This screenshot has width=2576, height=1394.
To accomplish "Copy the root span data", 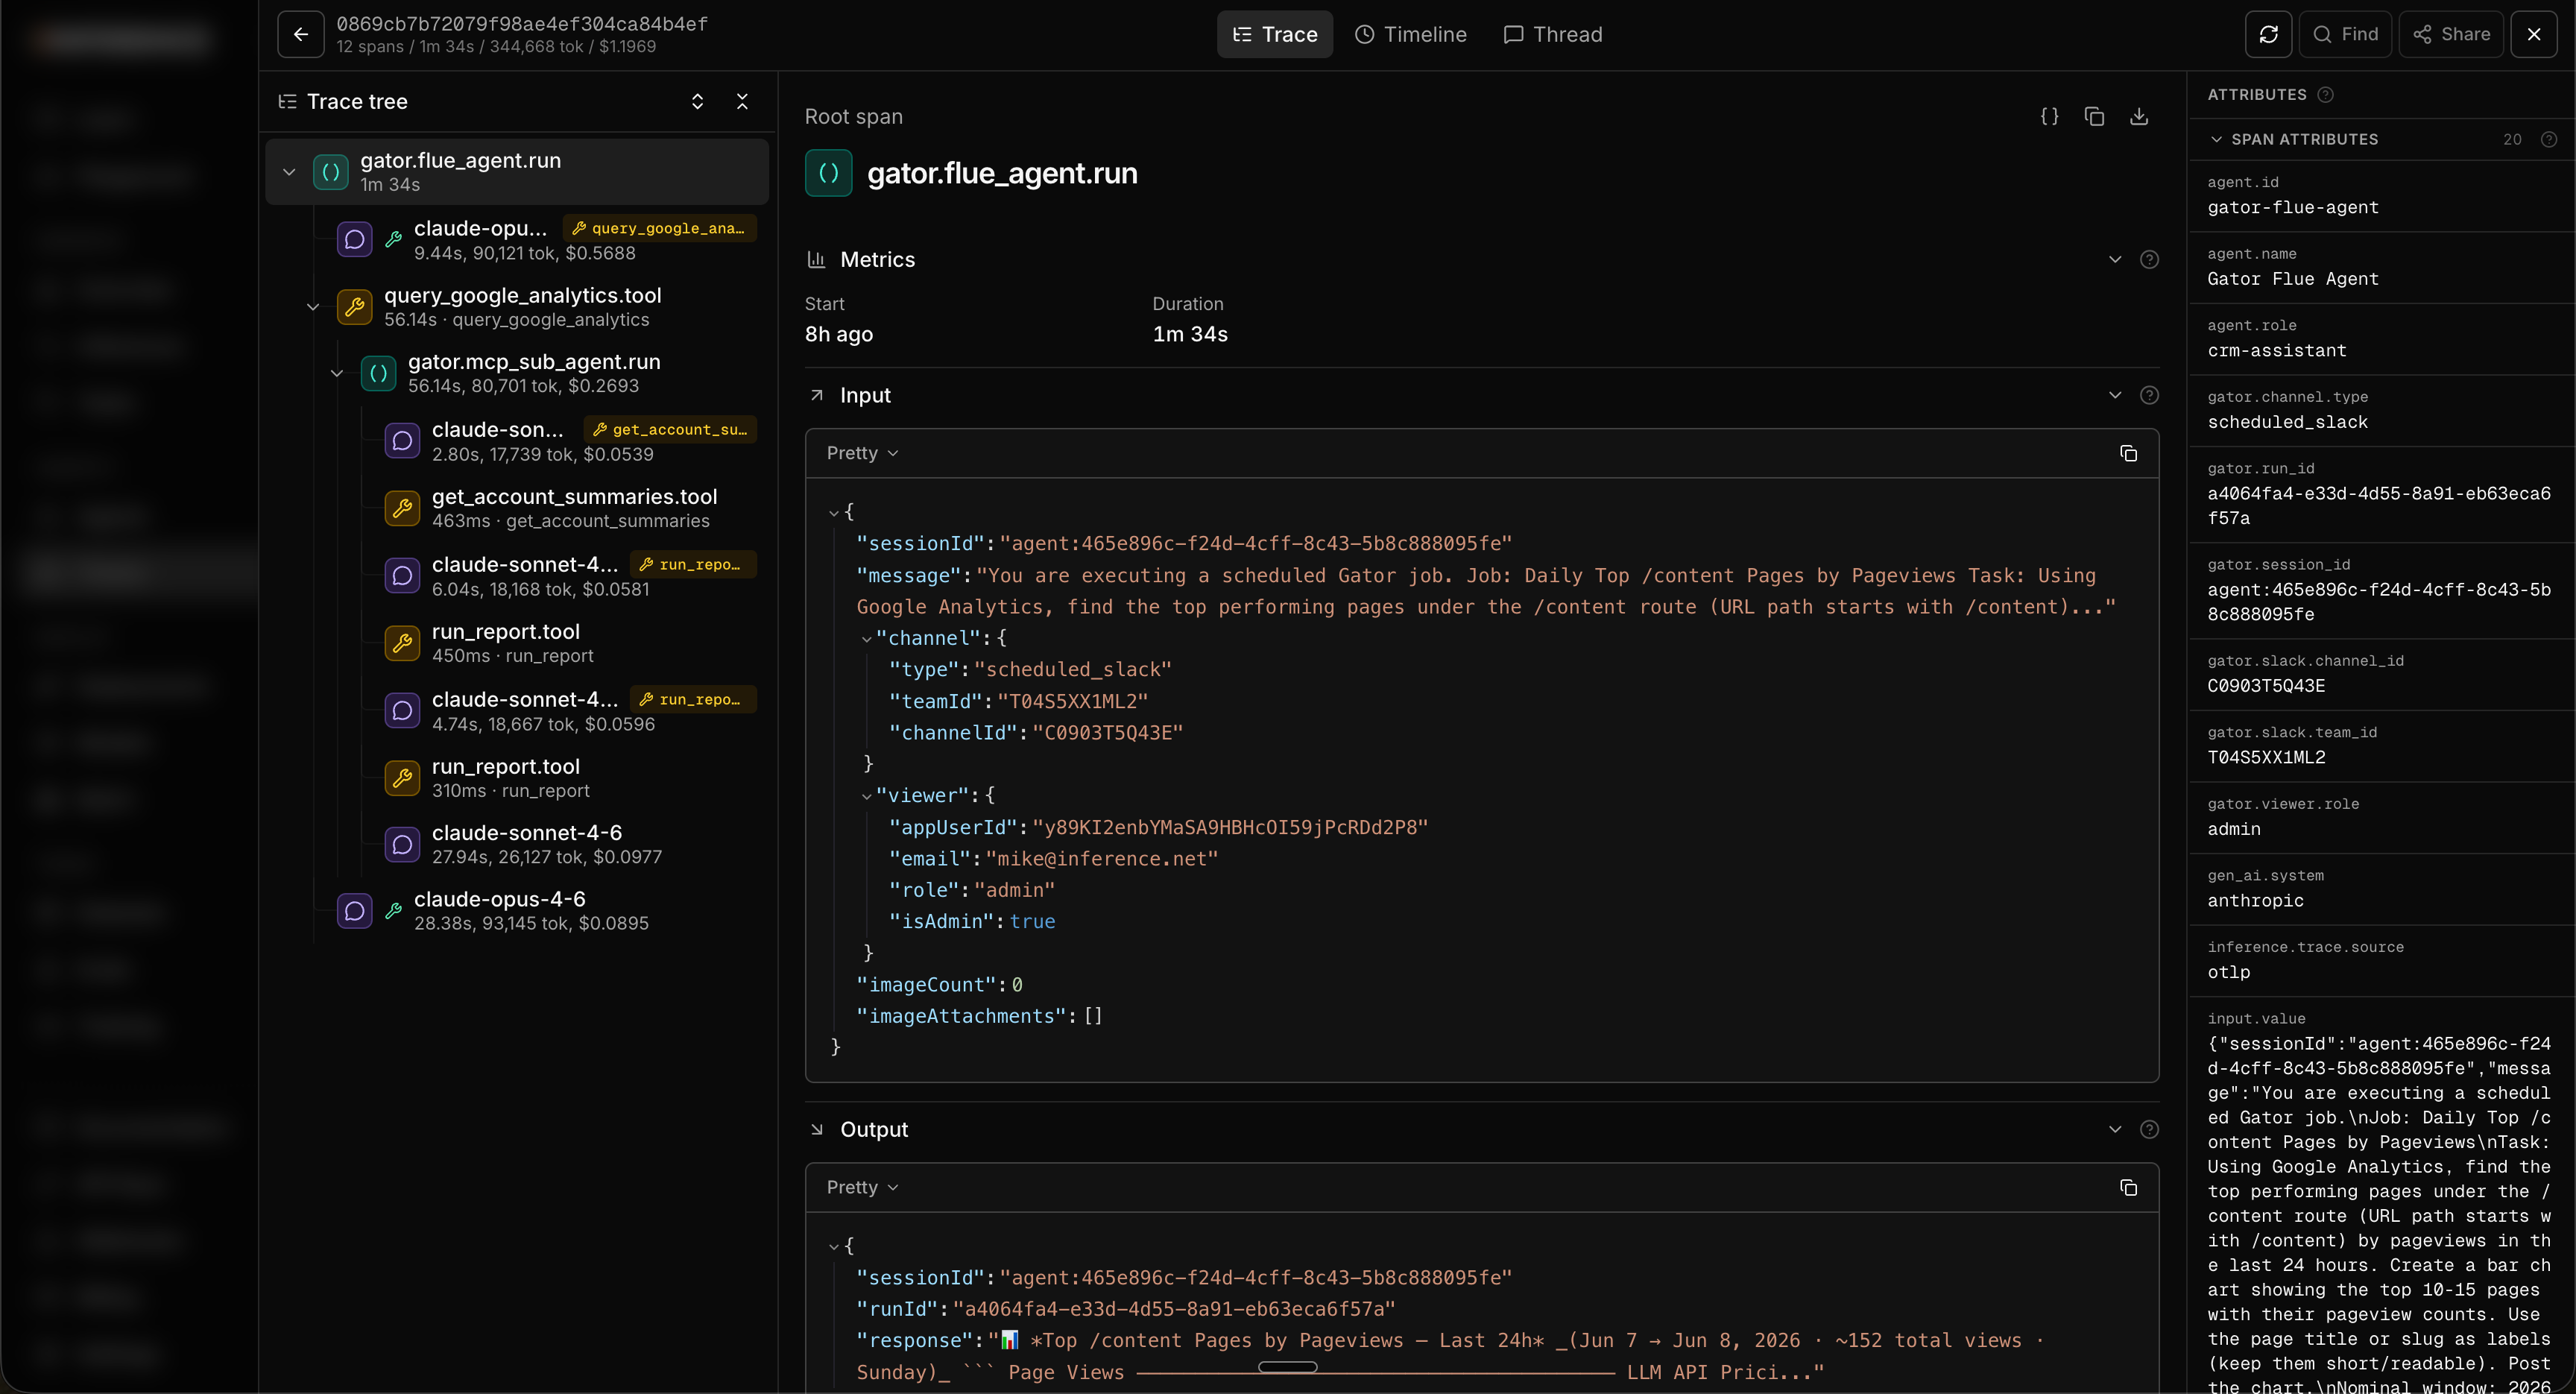I will point(2094,116).
